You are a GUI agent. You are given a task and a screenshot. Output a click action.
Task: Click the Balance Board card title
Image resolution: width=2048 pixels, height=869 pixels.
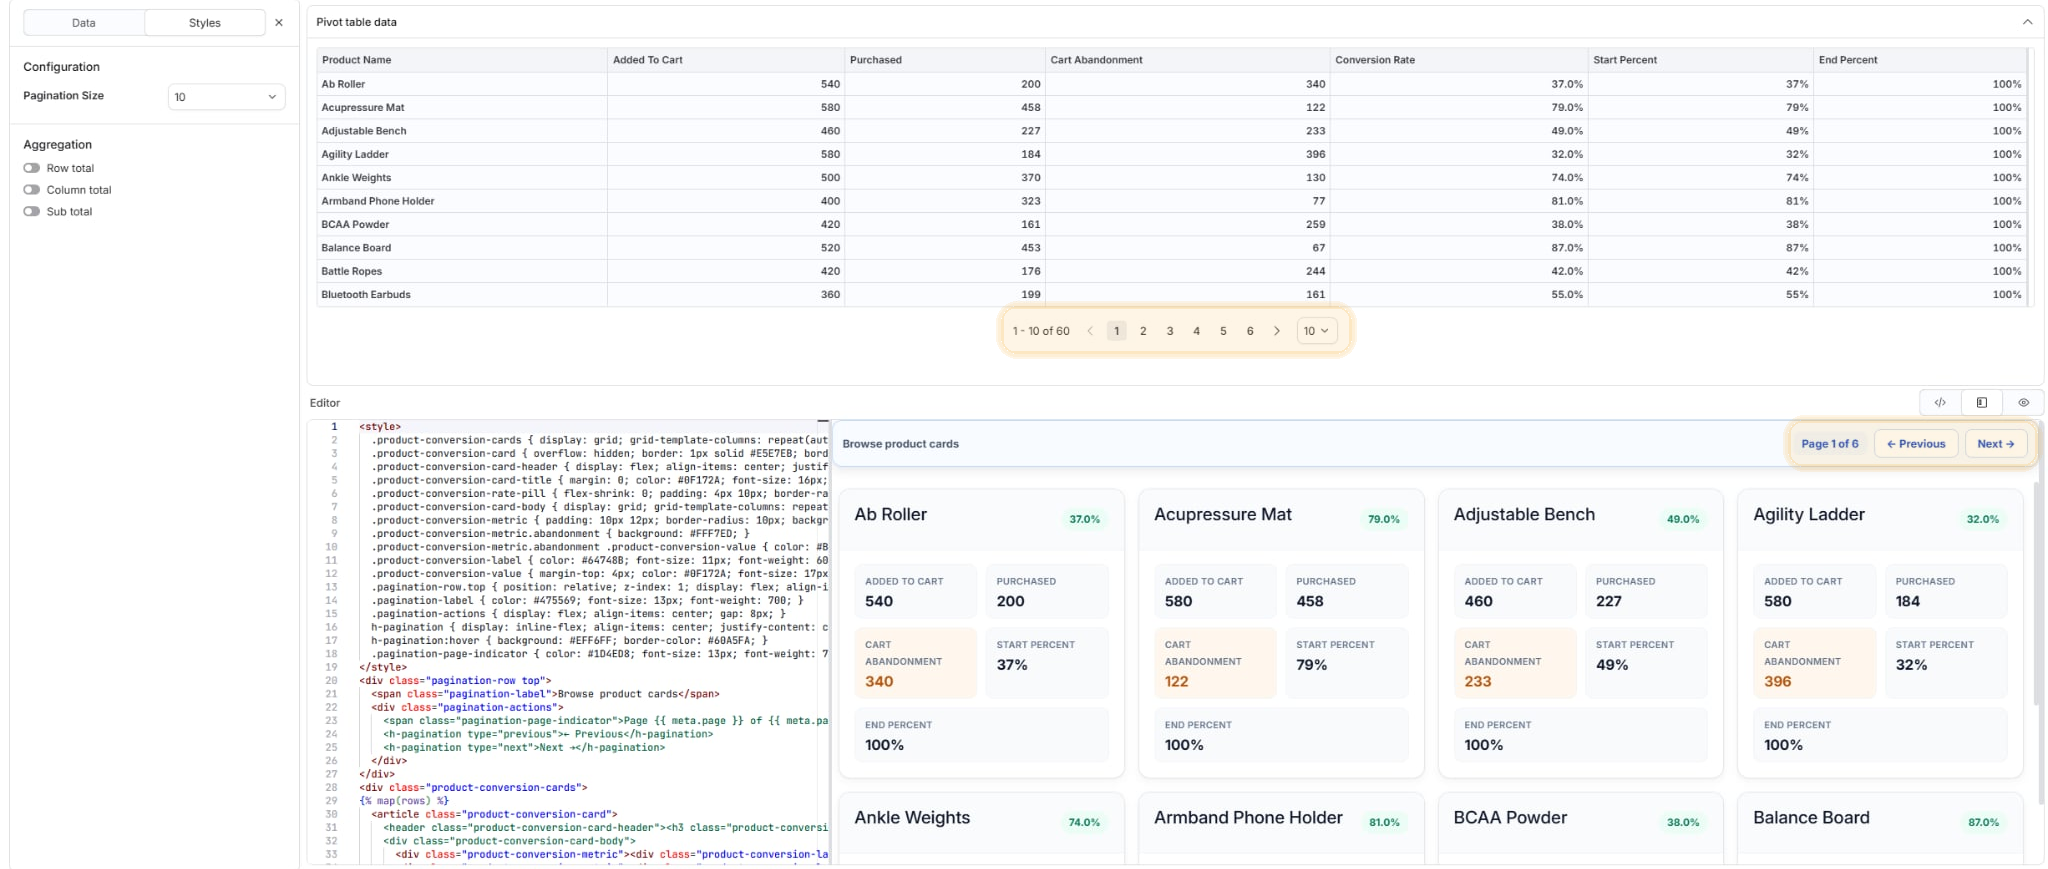(x=1811, y=818)
